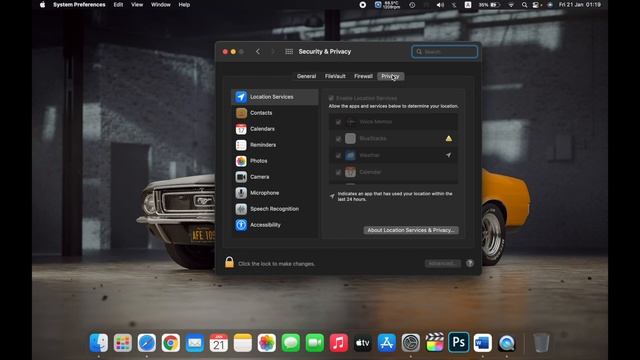This screenshot has width=640, height=360.
Task: Click About Location Services & Privacy button
Action: click(411, 230)
